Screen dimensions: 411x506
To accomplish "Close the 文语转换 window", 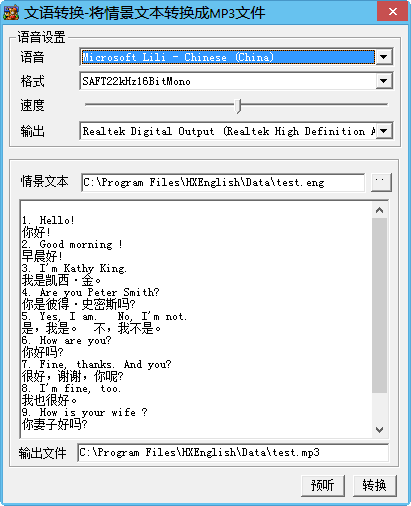I will click(392, 11).
